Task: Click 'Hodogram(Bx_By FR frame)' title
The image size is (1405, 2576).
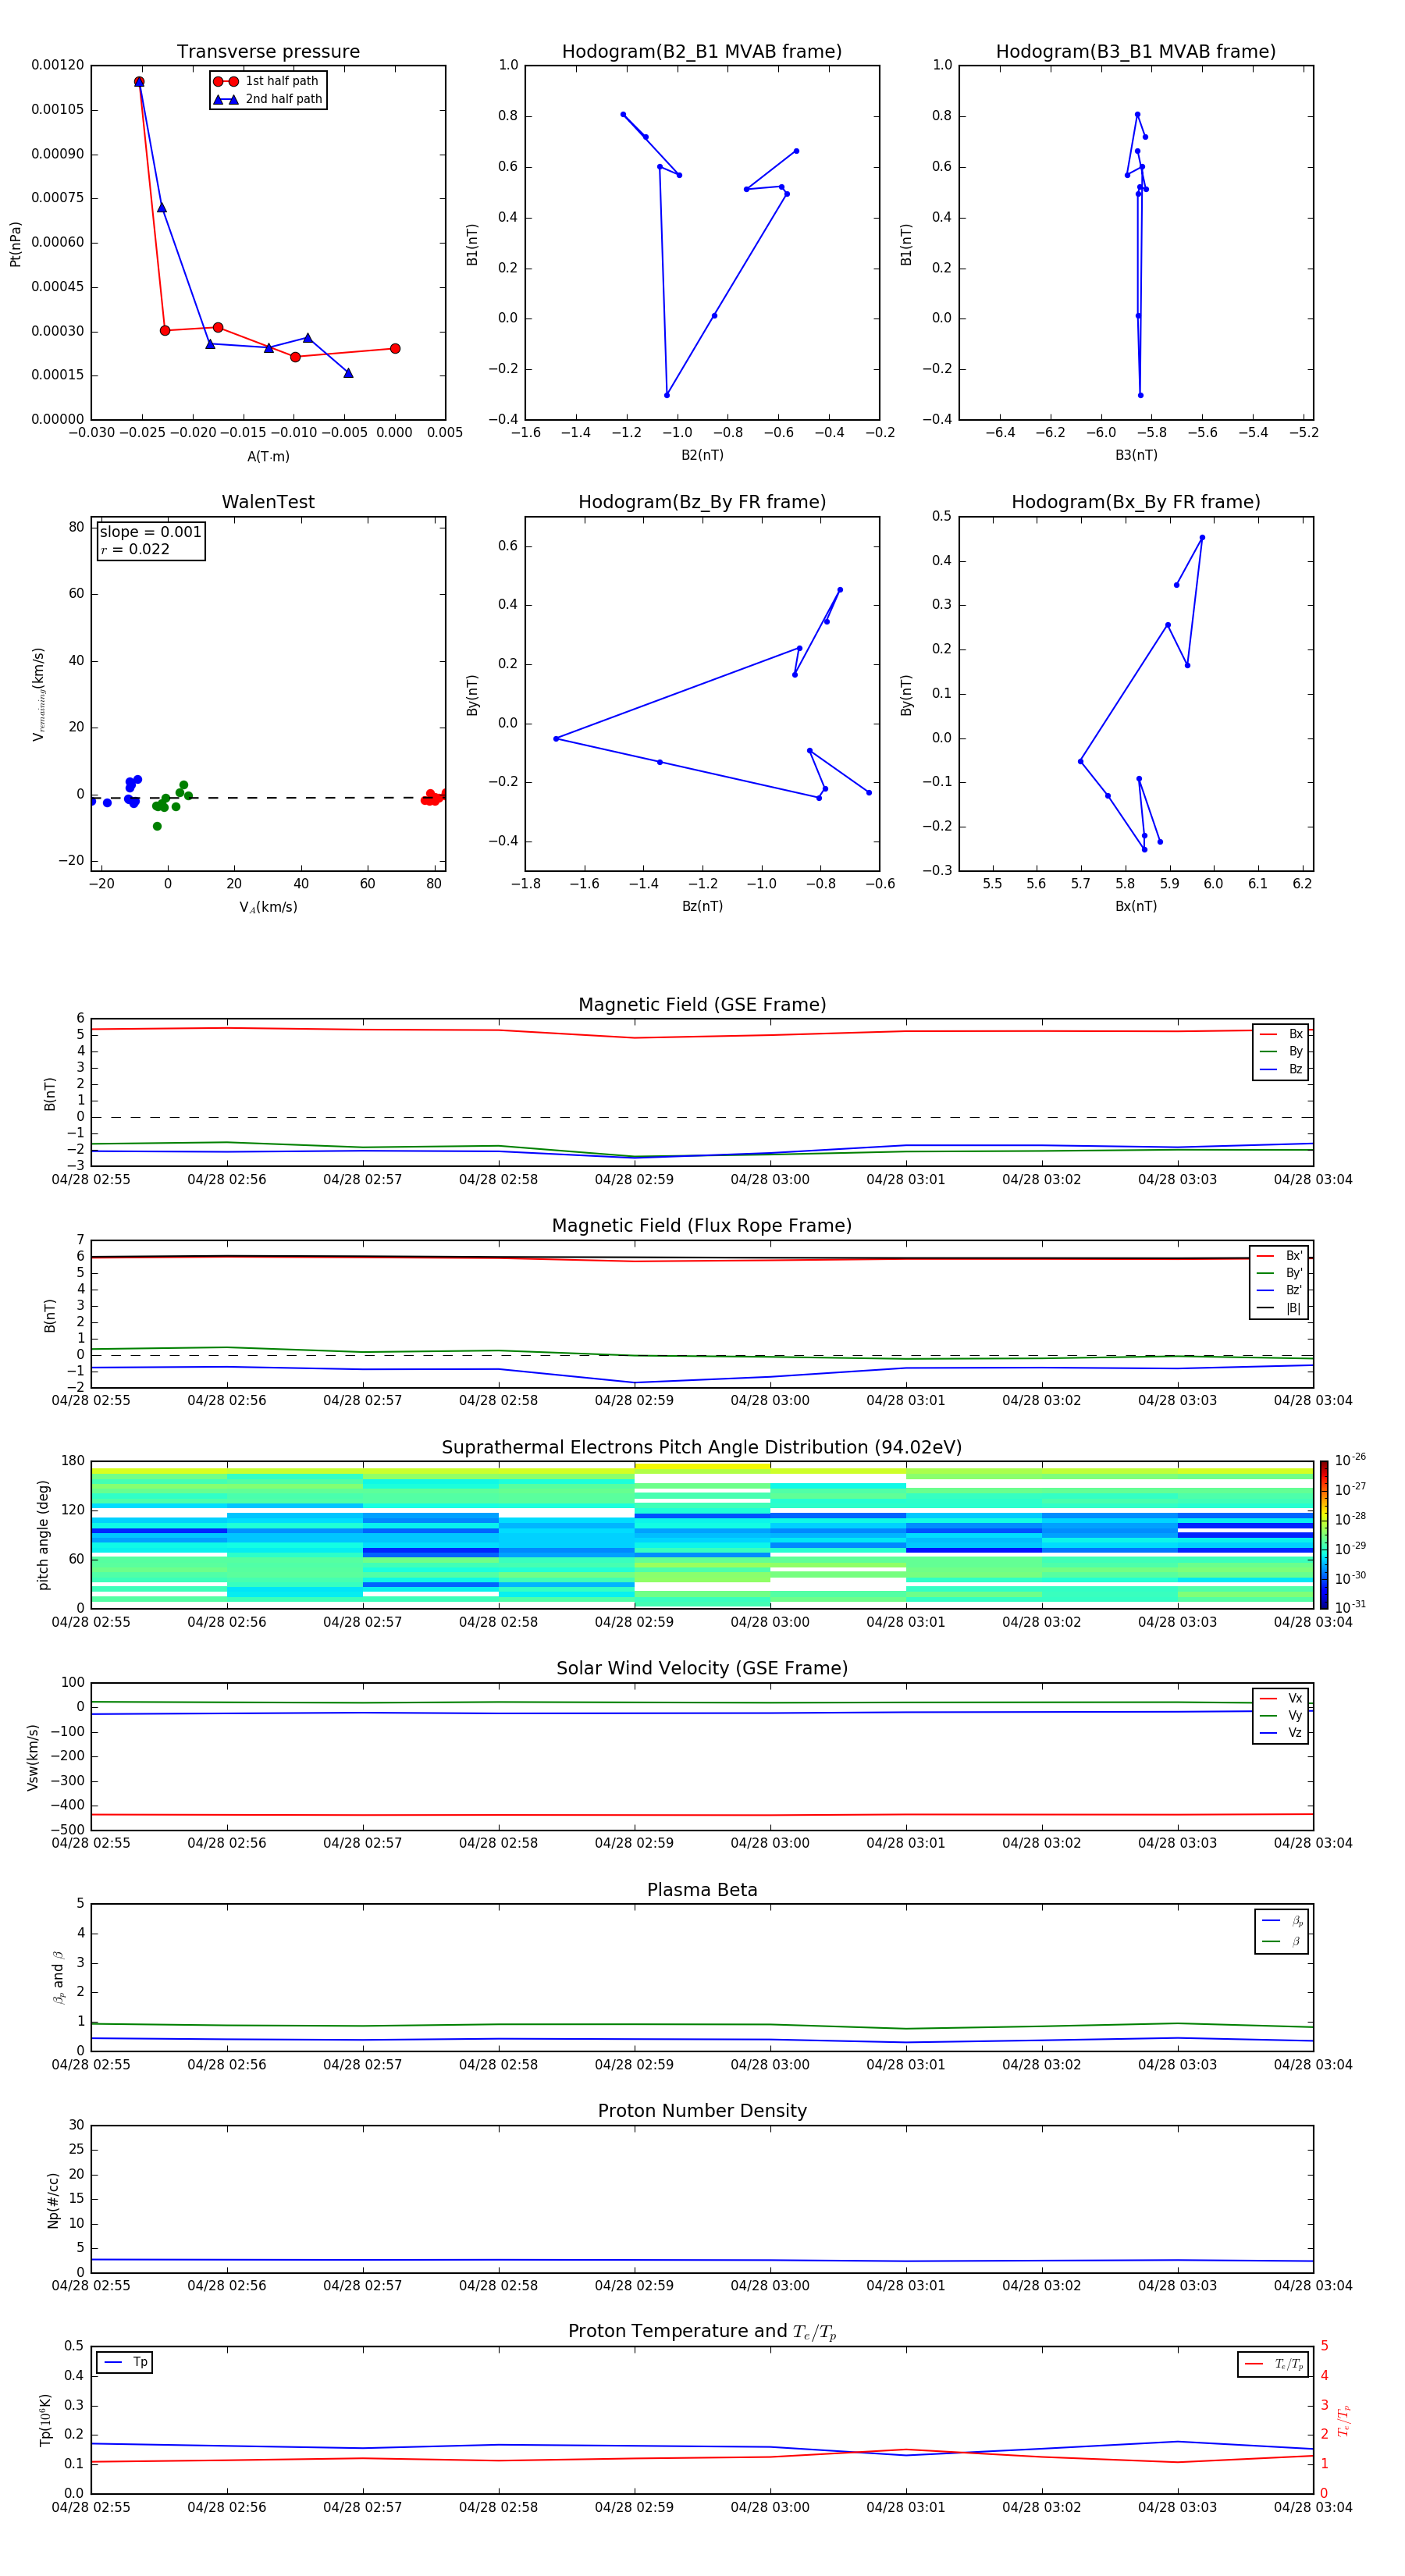Action: (x=1136, y=502)
